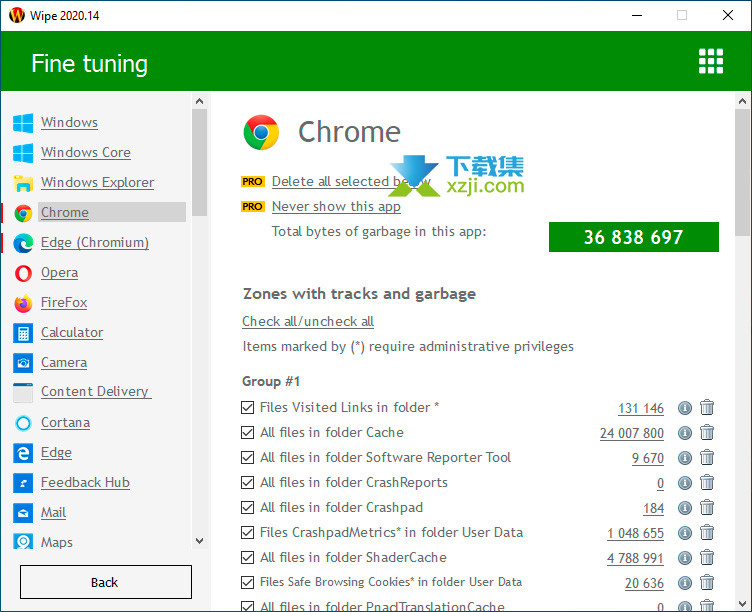Show info for folder Crashpad row
The height and width of the screenshot is (612, 752).
[685, 507]
